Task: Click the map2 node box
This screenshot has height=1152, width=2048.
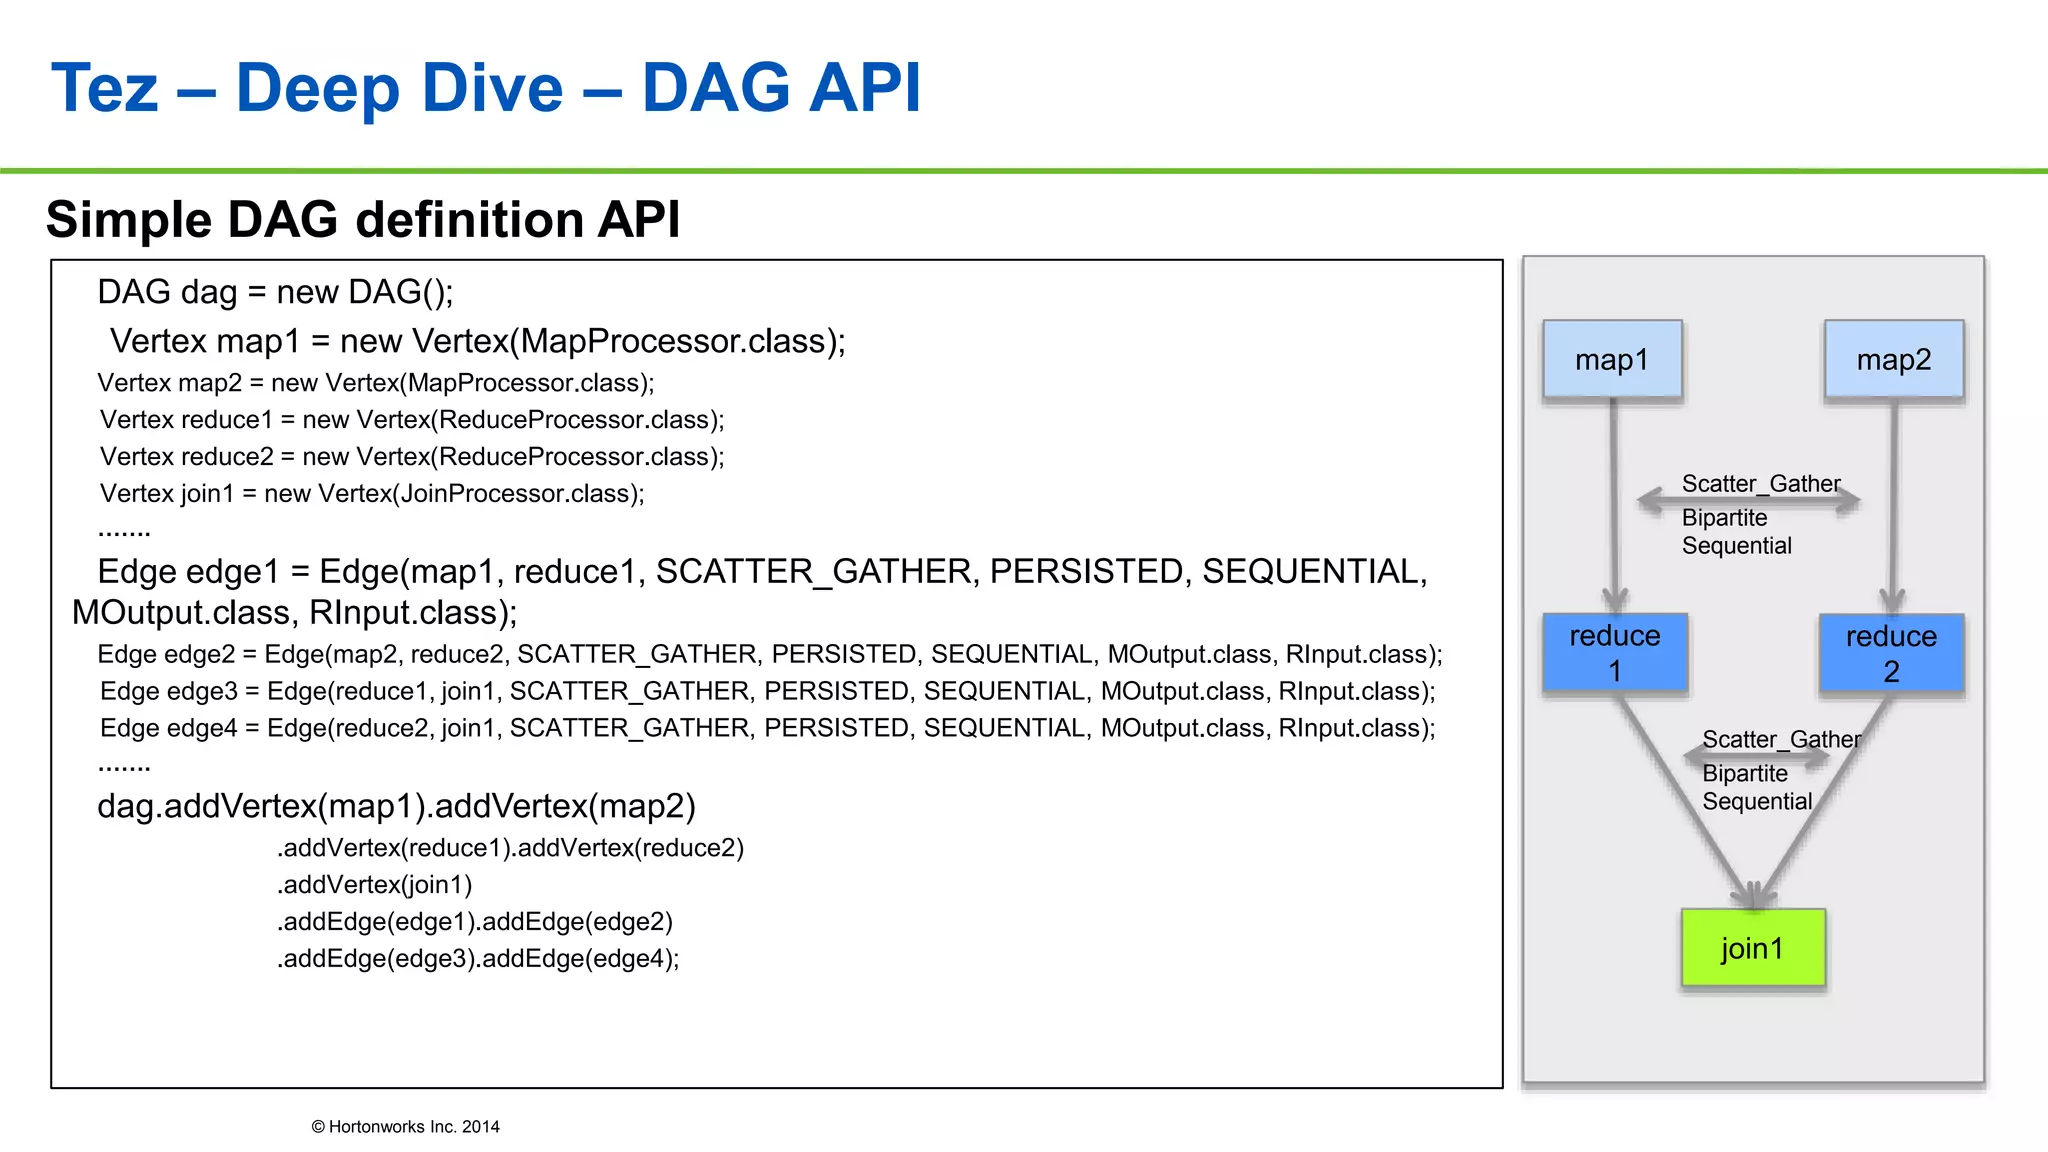Action: click(x=1893, y=360)
